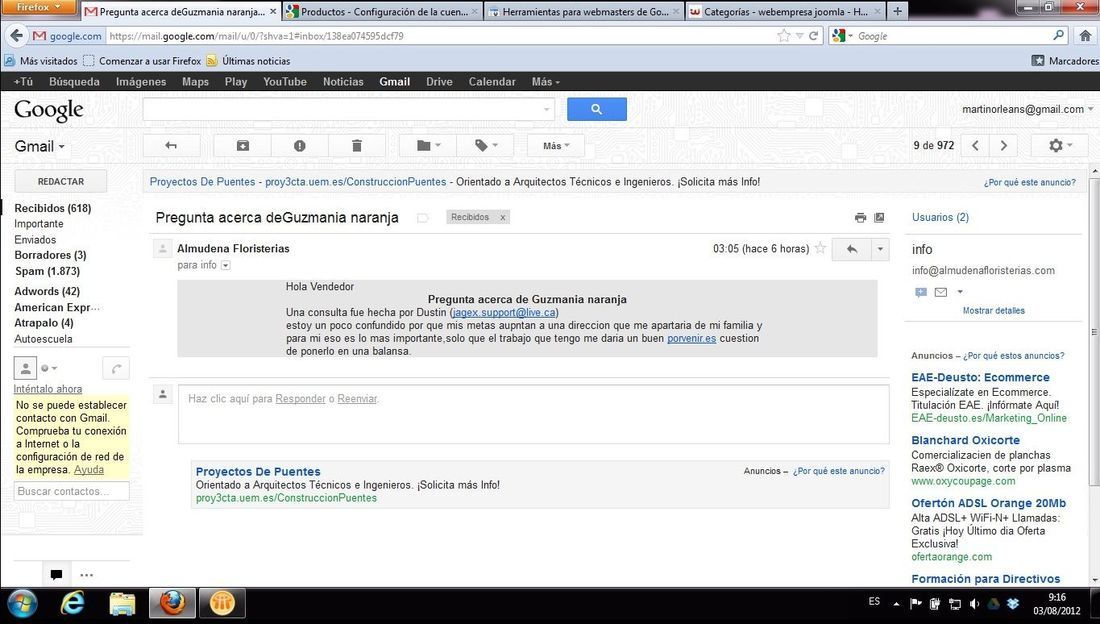Viewport: 1100px width, 624px height.
Task: Print the conversation using the printer icon
Action: 861,218
